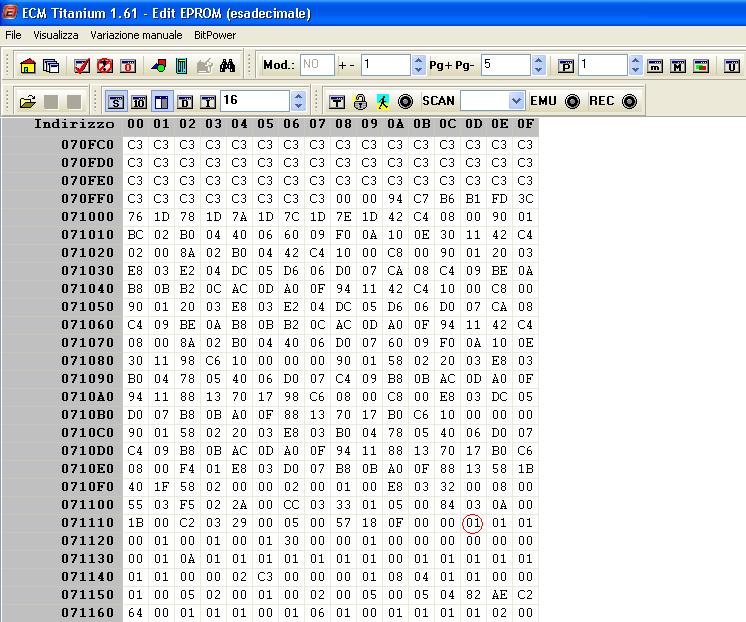This screenshot has height=622, width=746.
Task: Open the Variazione manuale menu
Action: 136,35
